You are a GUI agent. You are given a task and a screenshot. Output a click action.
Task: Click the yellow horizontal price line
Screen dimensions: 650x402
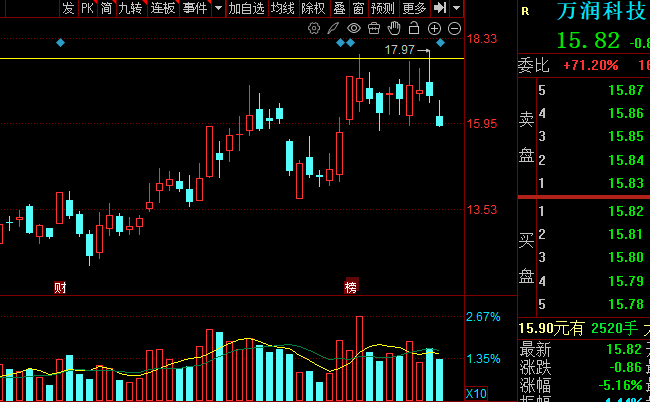click(232, 58)
